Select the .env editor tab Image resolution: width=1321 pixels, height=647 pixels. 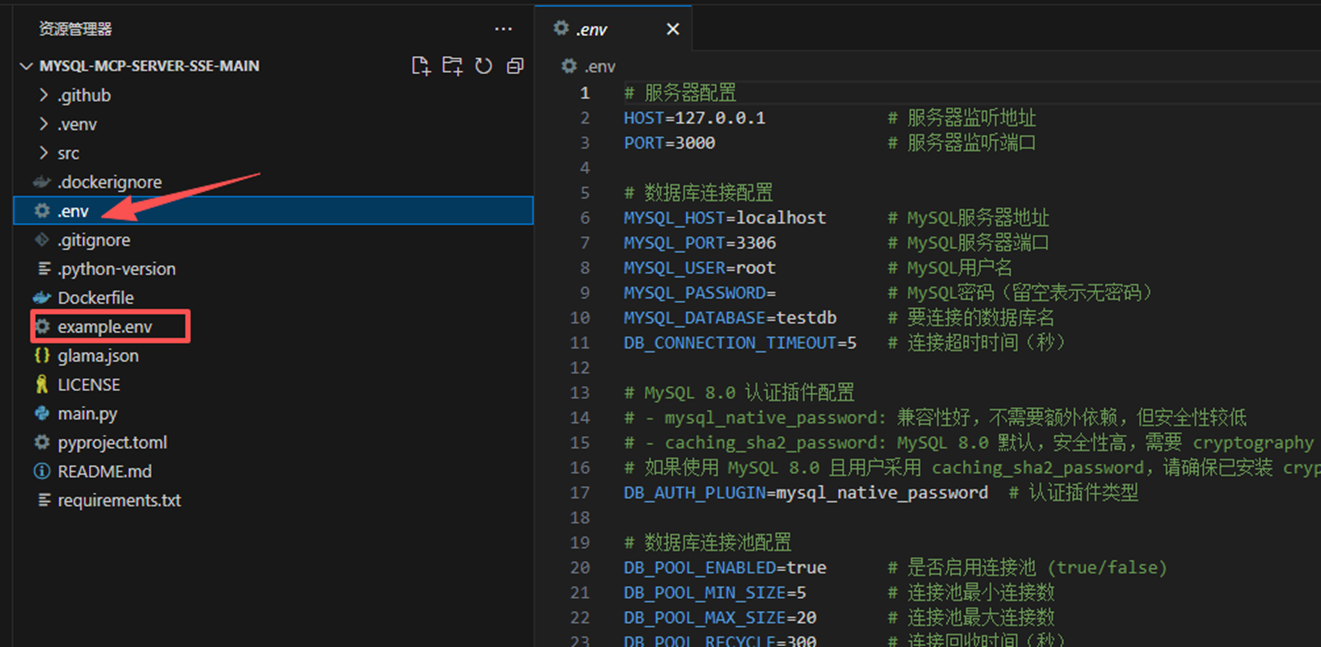point(600,28)
